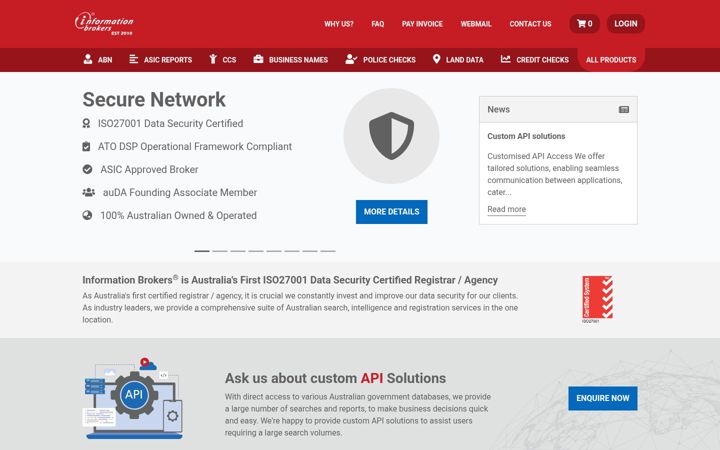Screen dimensions: 720x450
Task: Click the large shield icon
Action: point(391,136)
